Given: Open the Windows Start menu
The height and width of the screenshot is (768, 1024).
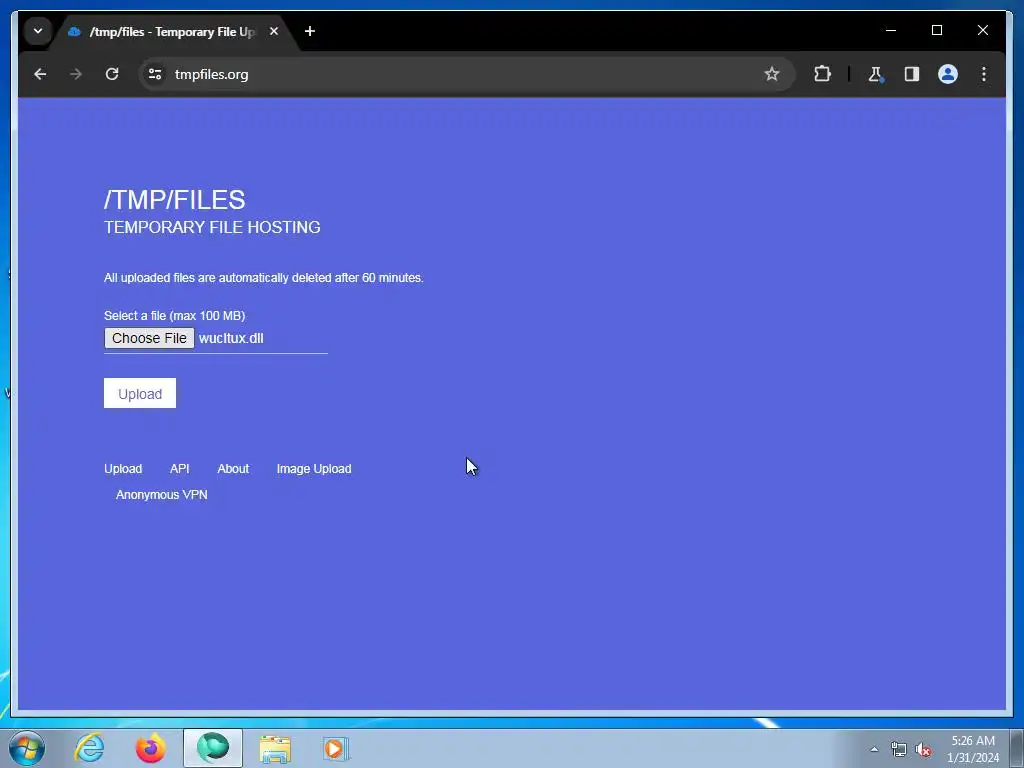Looking at the screenshot, I should click(x=26, y=748).
